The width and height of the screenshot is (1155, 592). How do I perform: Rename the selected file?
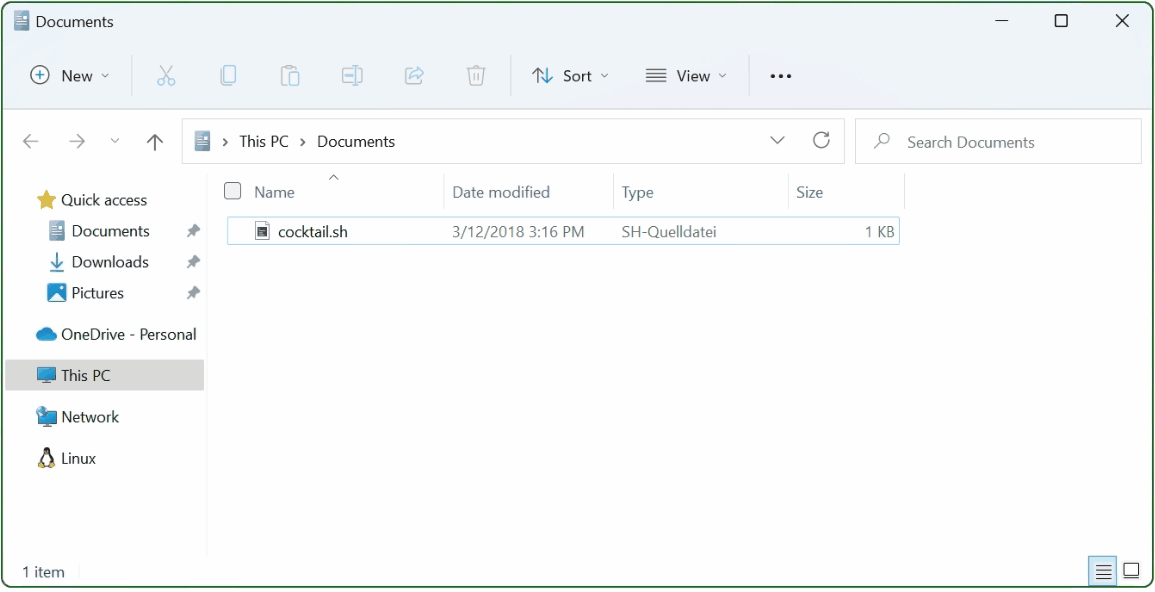[x=352, y=75]
